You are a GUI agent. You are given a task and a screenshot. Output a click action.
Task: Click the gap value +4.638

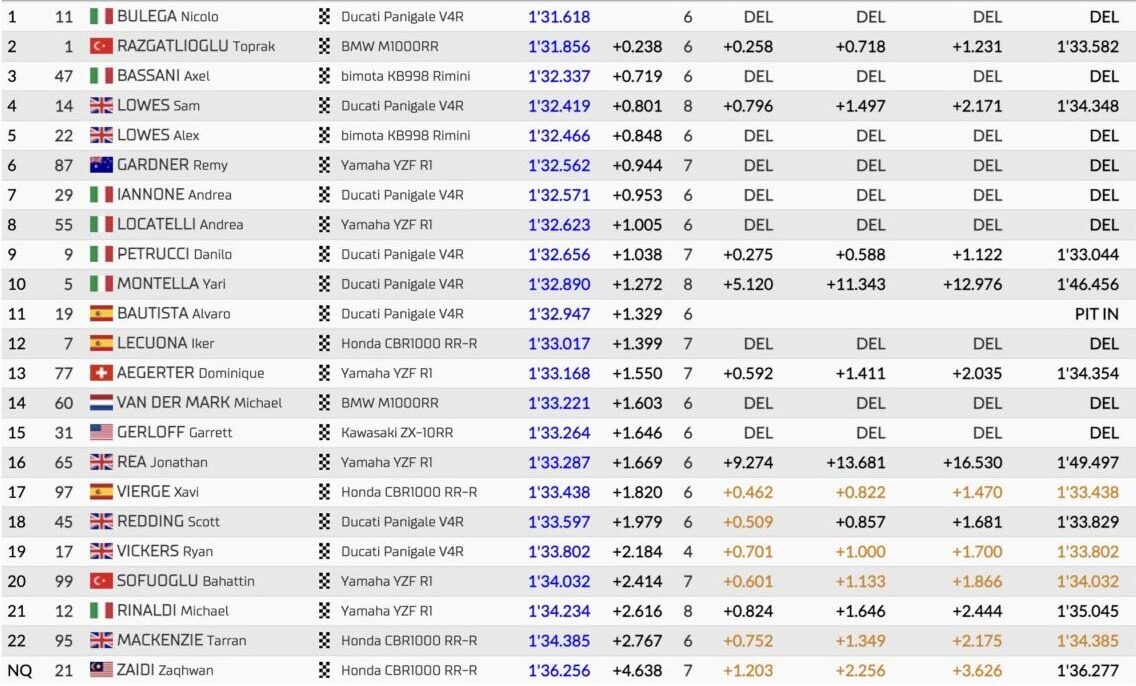[637, 669]
